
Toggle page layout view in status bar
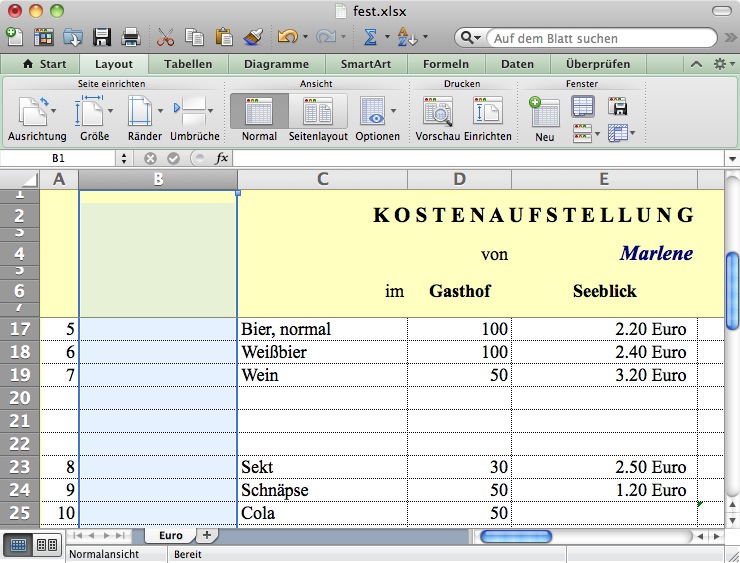click(x=46, y=545)
